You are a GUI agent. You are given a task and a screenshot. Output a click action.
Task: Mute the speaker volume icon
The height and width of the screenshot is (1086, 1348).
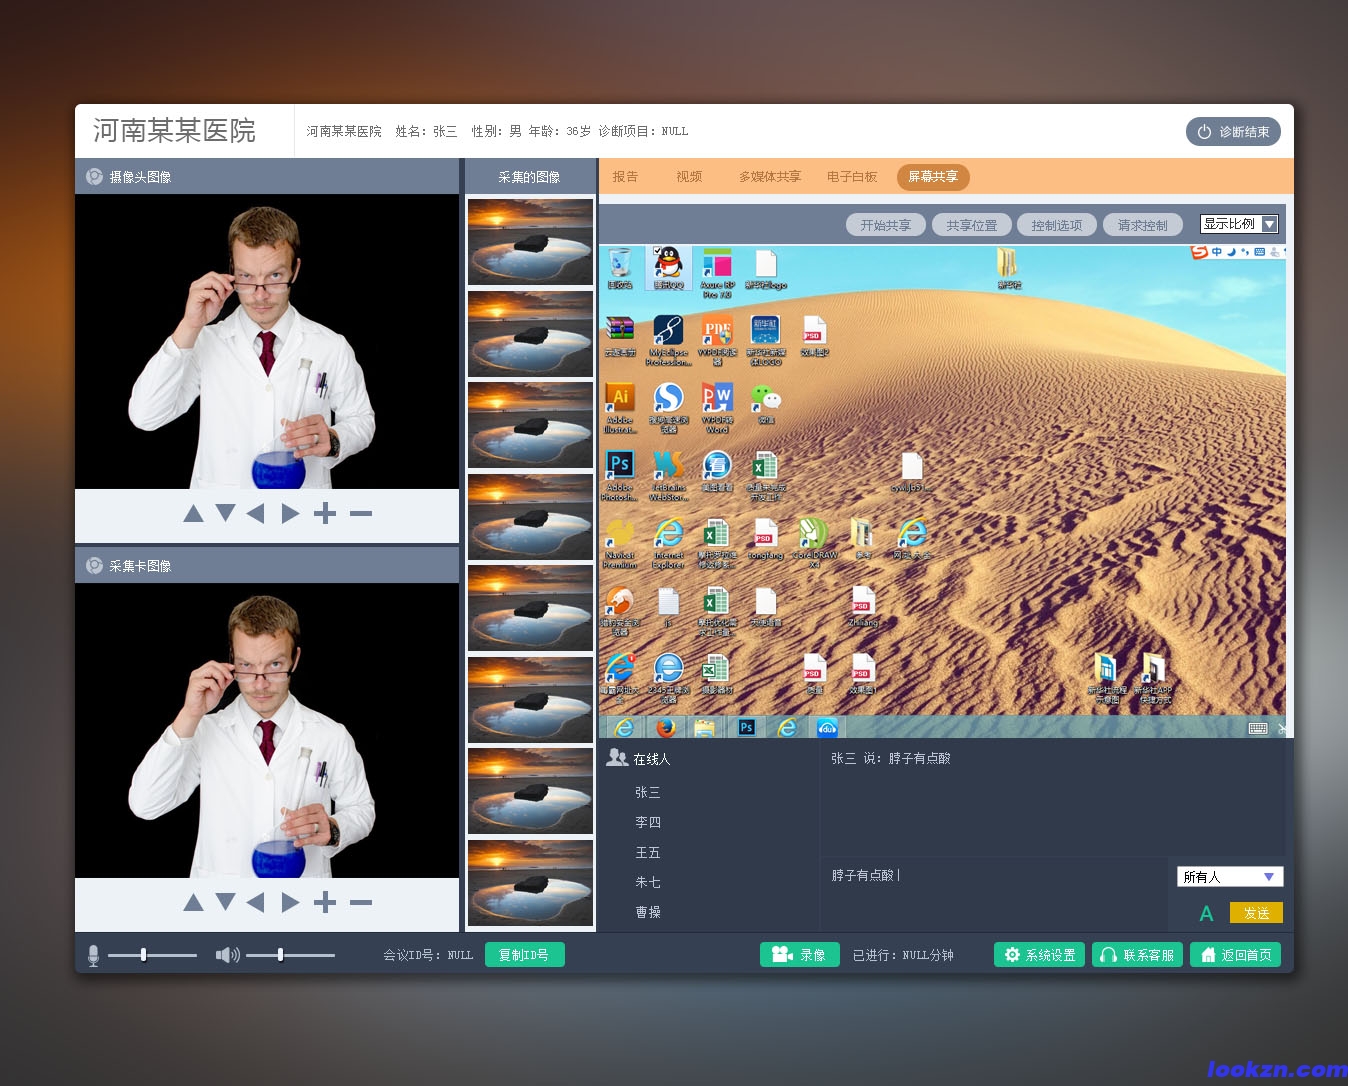point(227,955)
